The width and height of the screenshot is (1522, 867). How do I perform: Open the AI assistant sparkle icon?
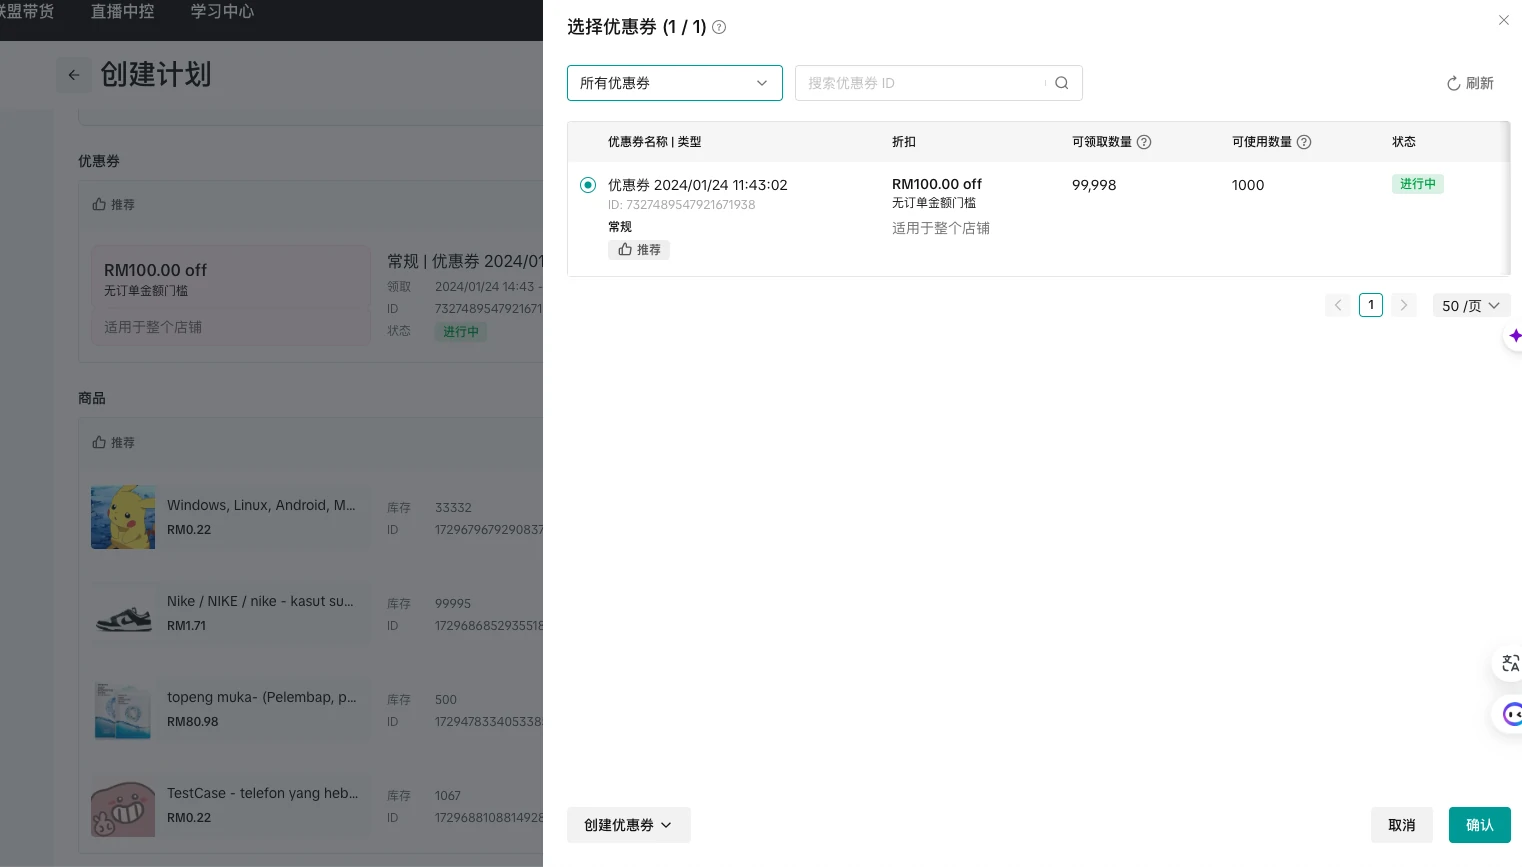coord(1516,336)
